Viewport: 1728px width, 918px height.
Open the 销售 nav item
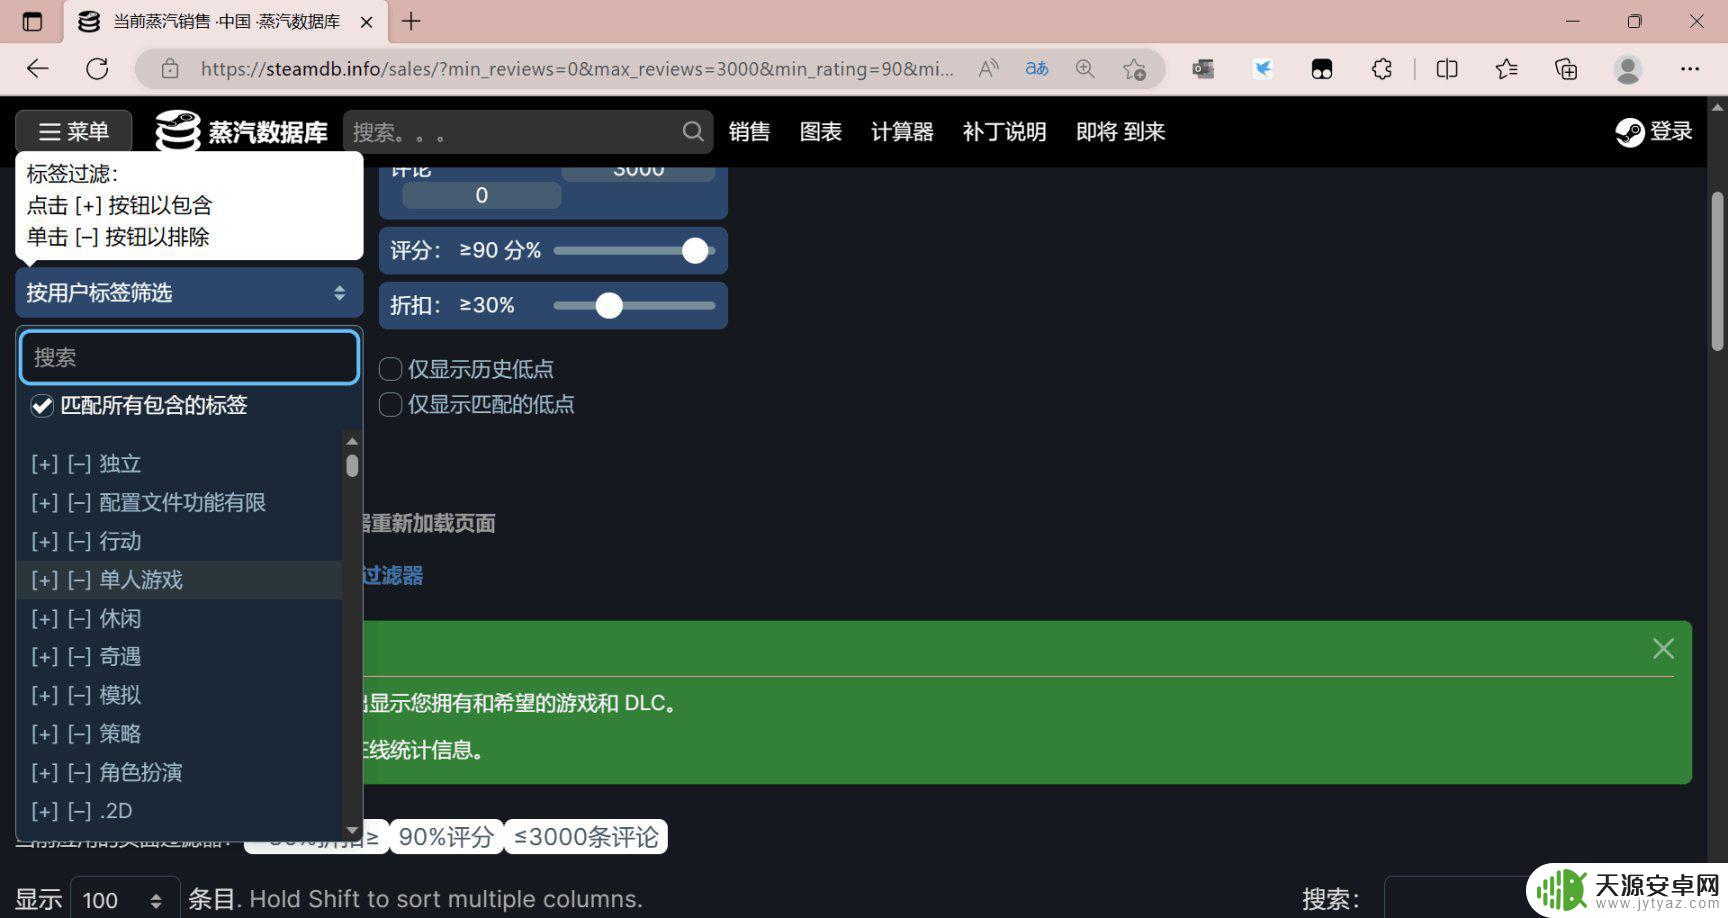click(749, 131)
